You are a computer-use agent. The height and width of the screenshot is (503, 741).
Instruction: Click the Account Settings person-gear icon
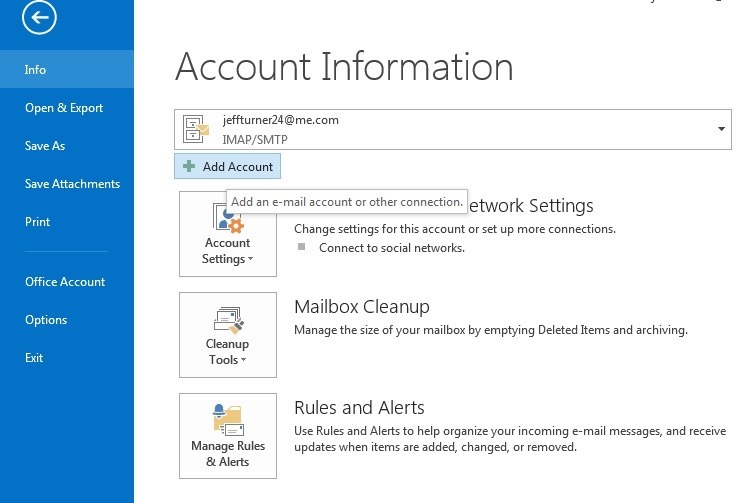(228, 217)
